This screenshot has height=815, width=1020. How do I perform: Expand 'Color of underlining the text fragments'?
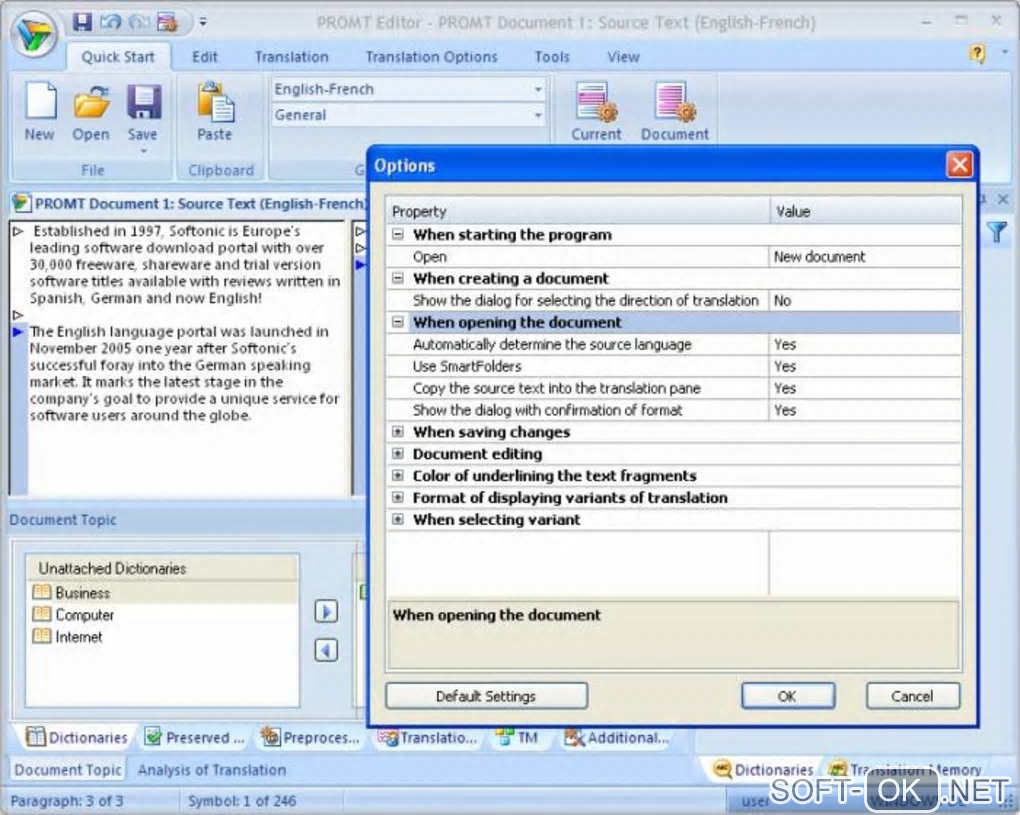pyautogui.click(x=398, y=475)
